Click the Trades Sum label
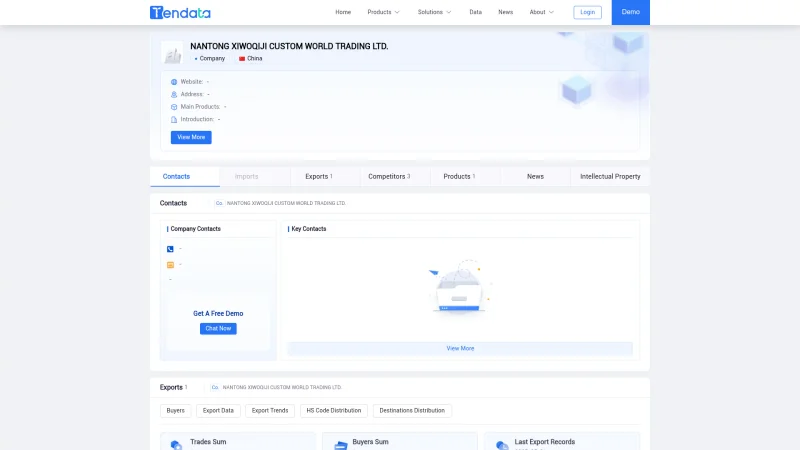Screen dimensions: 800x450 click(208, 442)
